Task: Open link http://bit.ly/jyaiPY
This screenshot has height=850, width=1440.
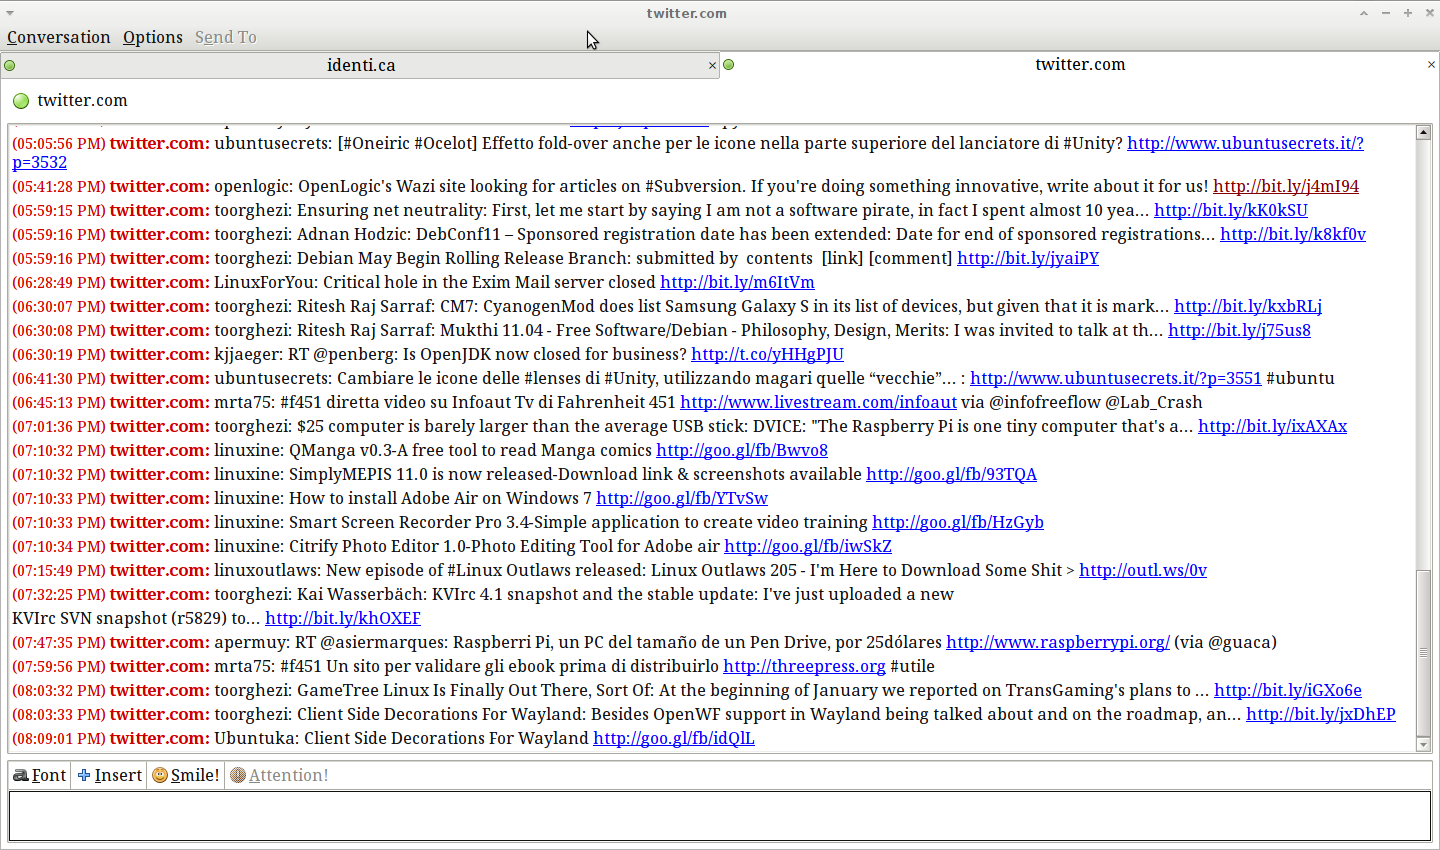Action: (x=1028, y=258)
